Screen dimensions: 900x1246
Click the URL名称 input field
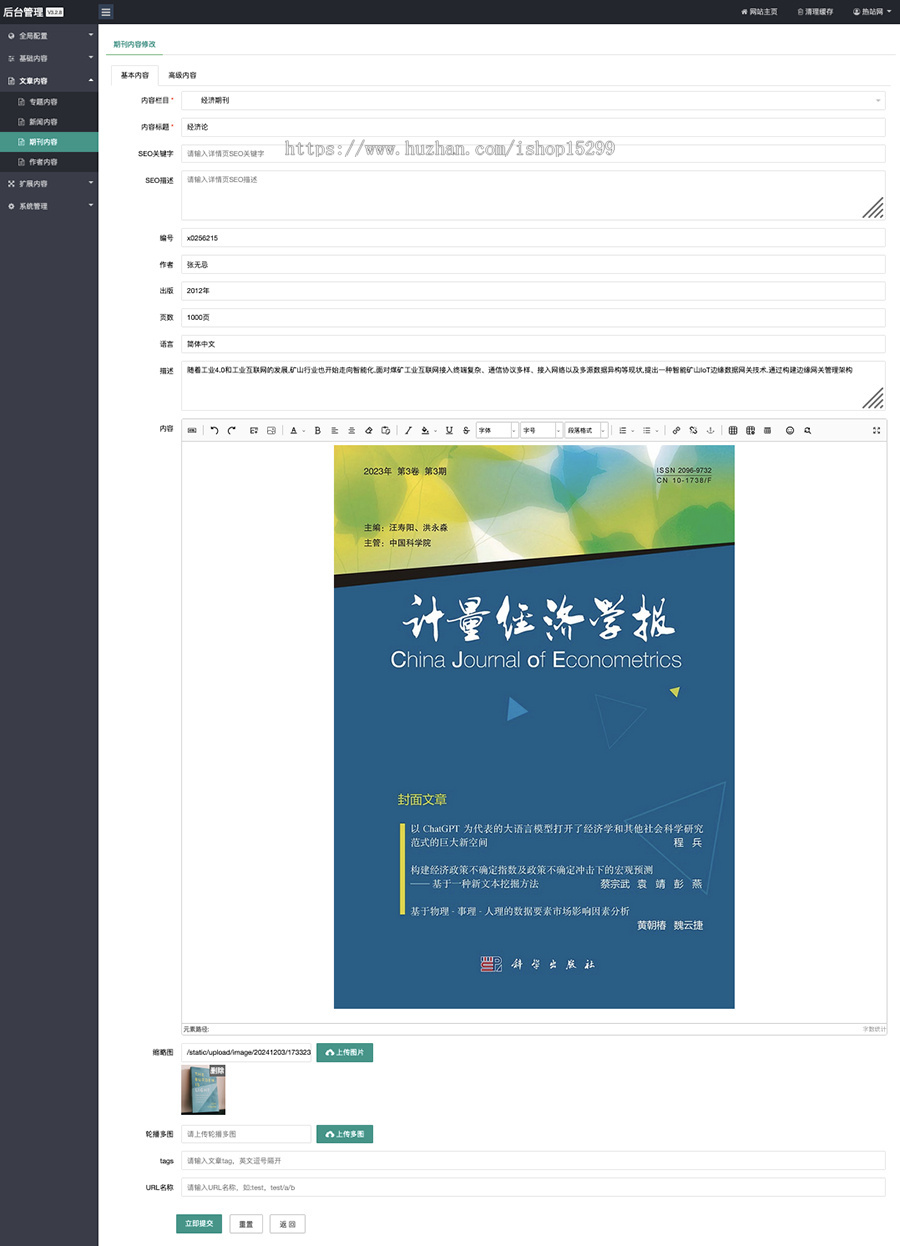(533, 1187)
